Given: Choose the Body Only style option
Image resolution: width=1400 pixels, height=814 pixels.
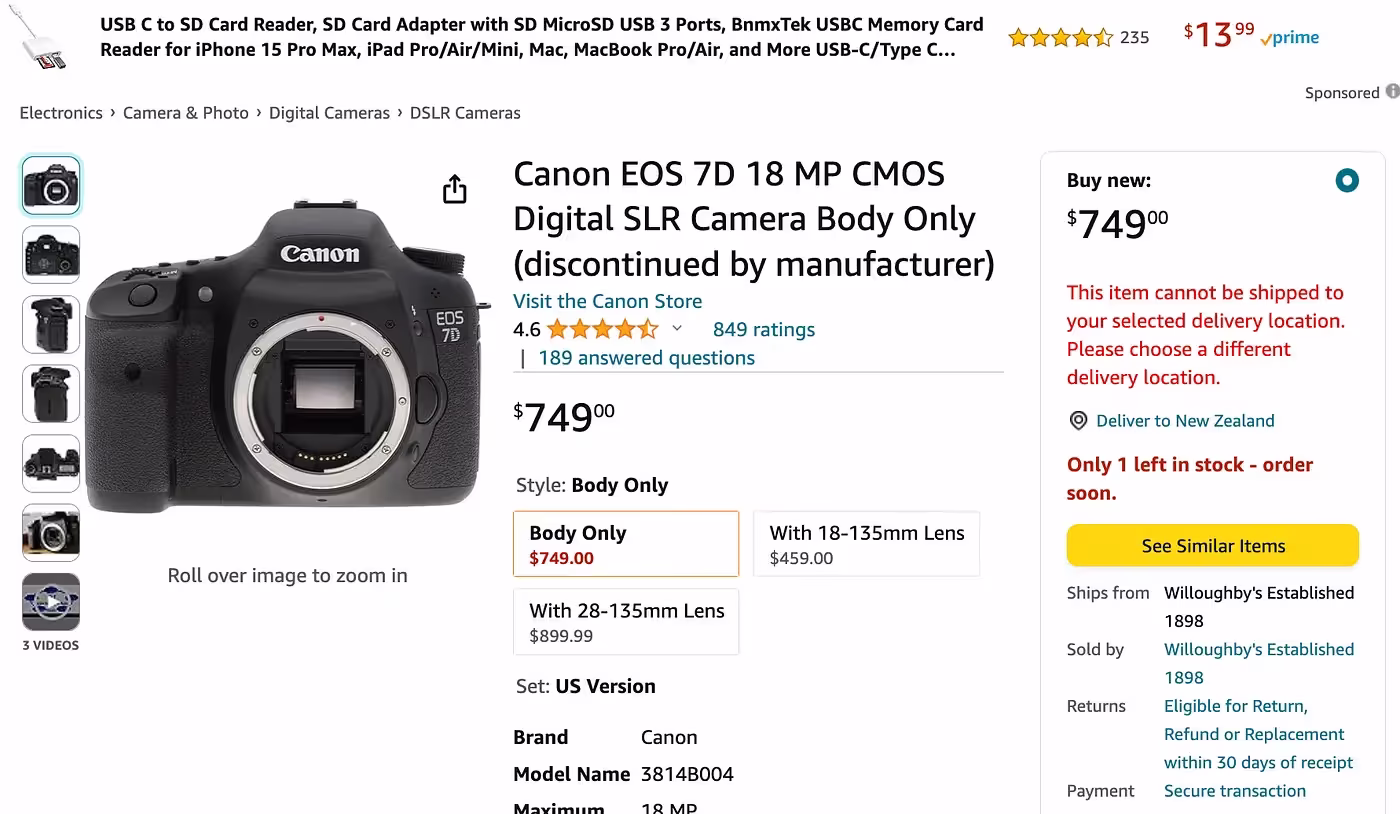Looking at the screenshot, I should (x=626, y=544).
